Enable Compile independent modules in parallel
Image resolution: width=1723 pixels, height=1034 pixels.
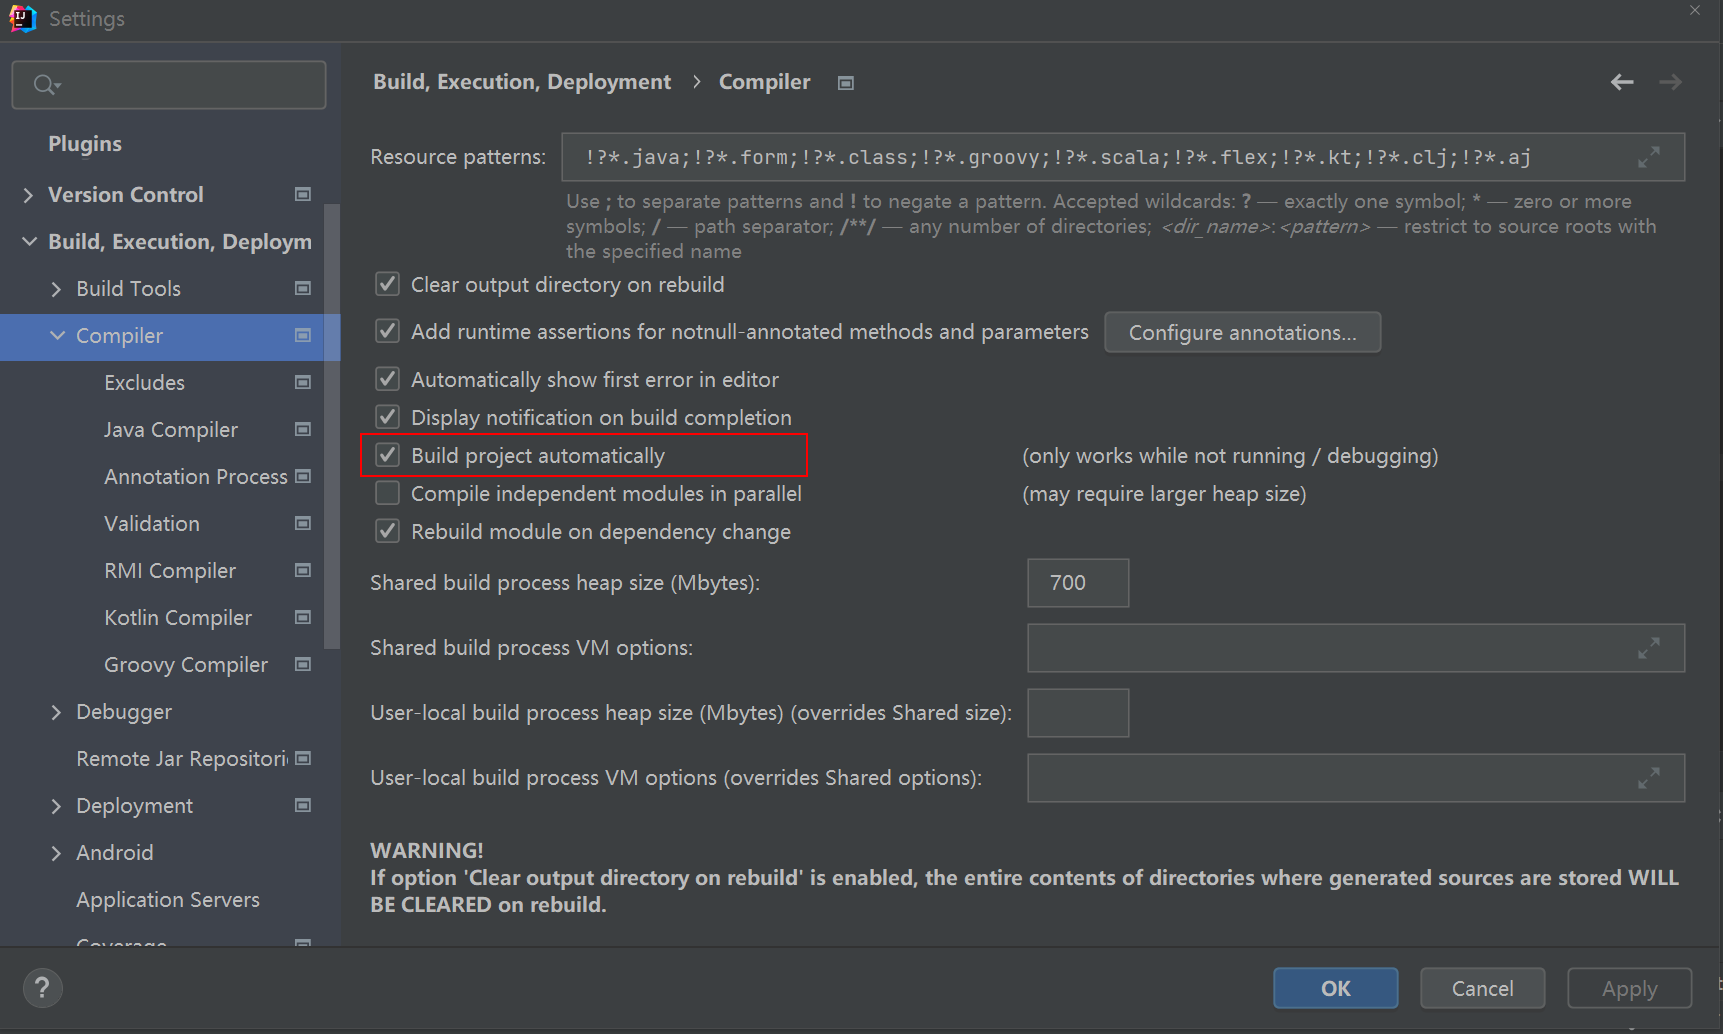tap(388, 494)
